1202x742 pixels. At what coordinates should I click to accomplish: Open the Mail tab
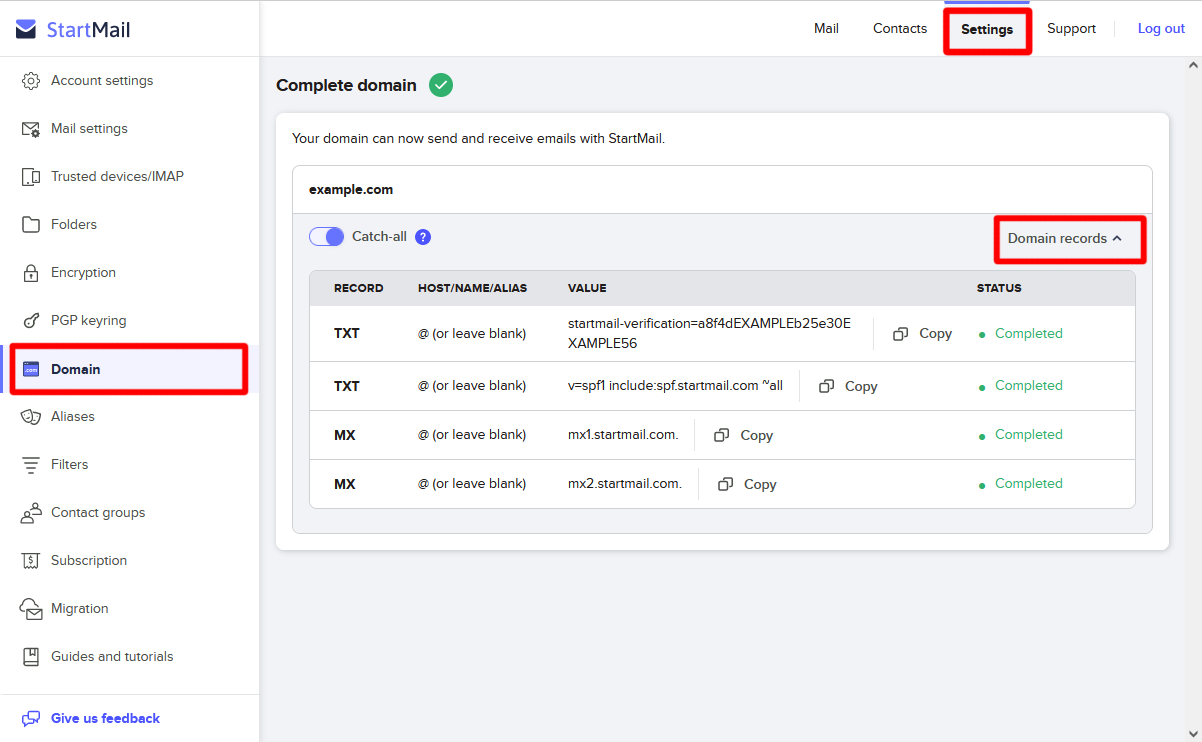[826, 29]
